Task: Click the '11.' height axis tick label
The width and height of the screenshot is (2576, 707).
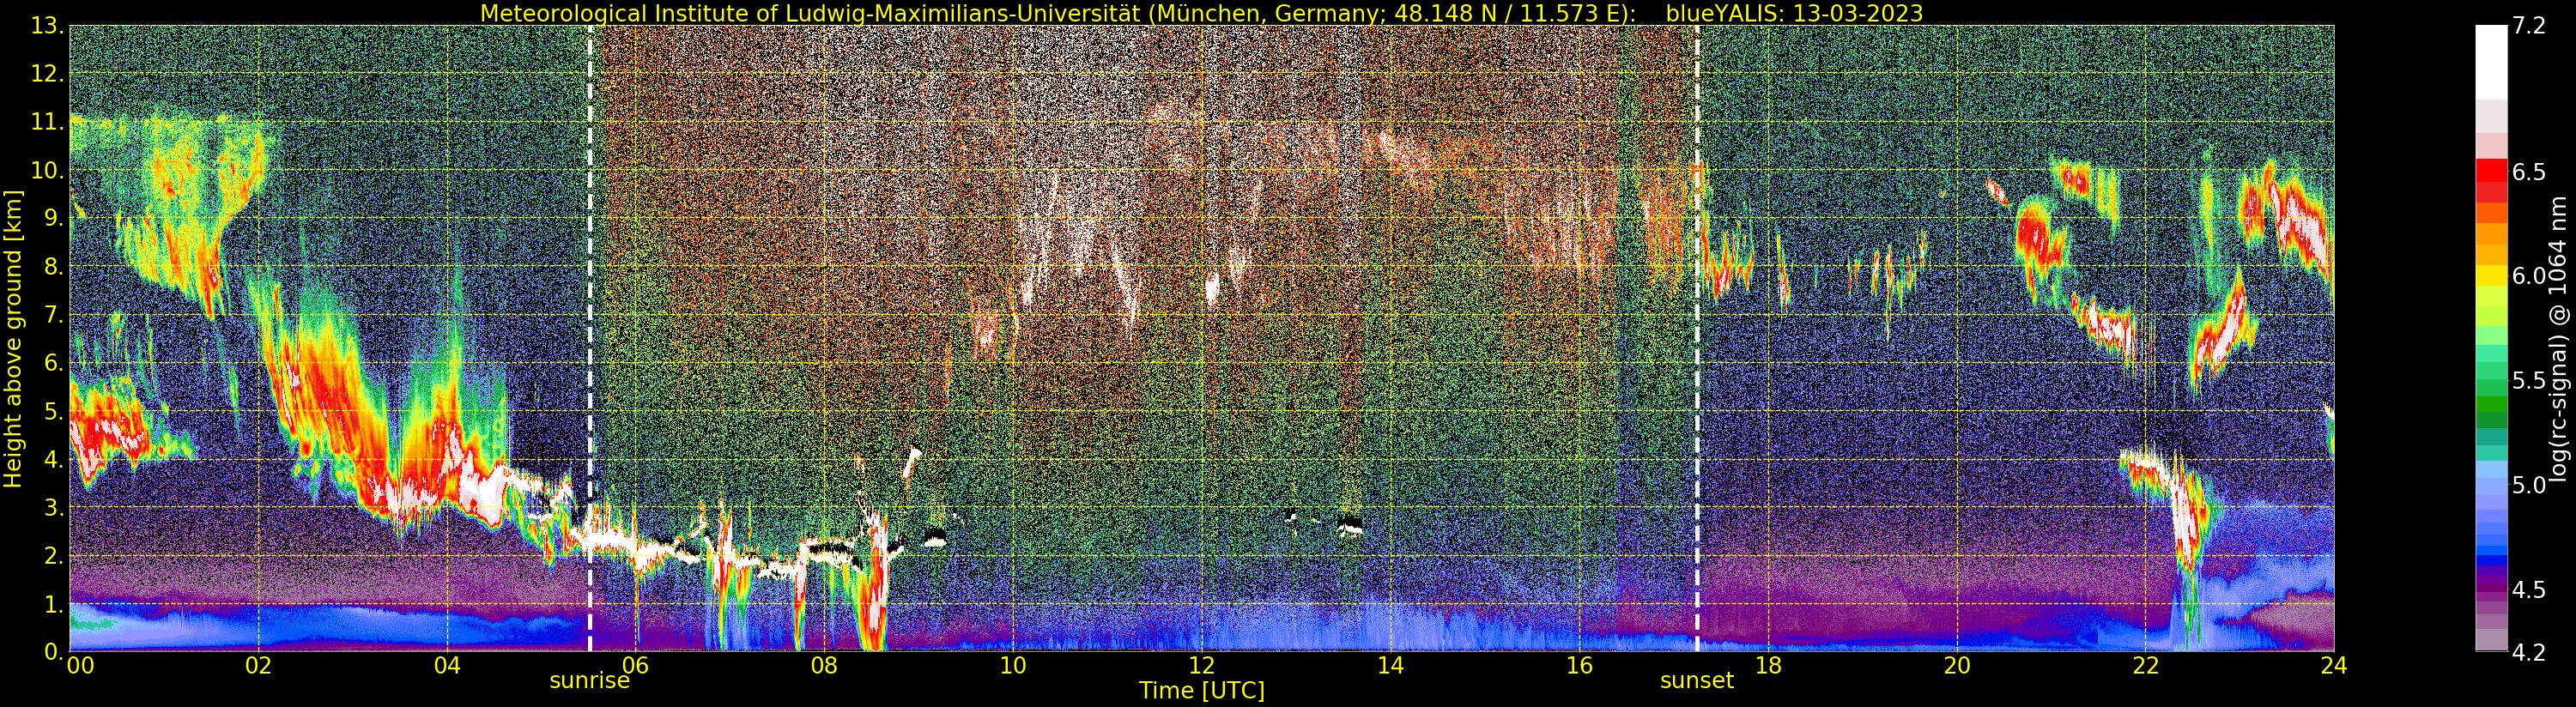Action: coord(48,122)
